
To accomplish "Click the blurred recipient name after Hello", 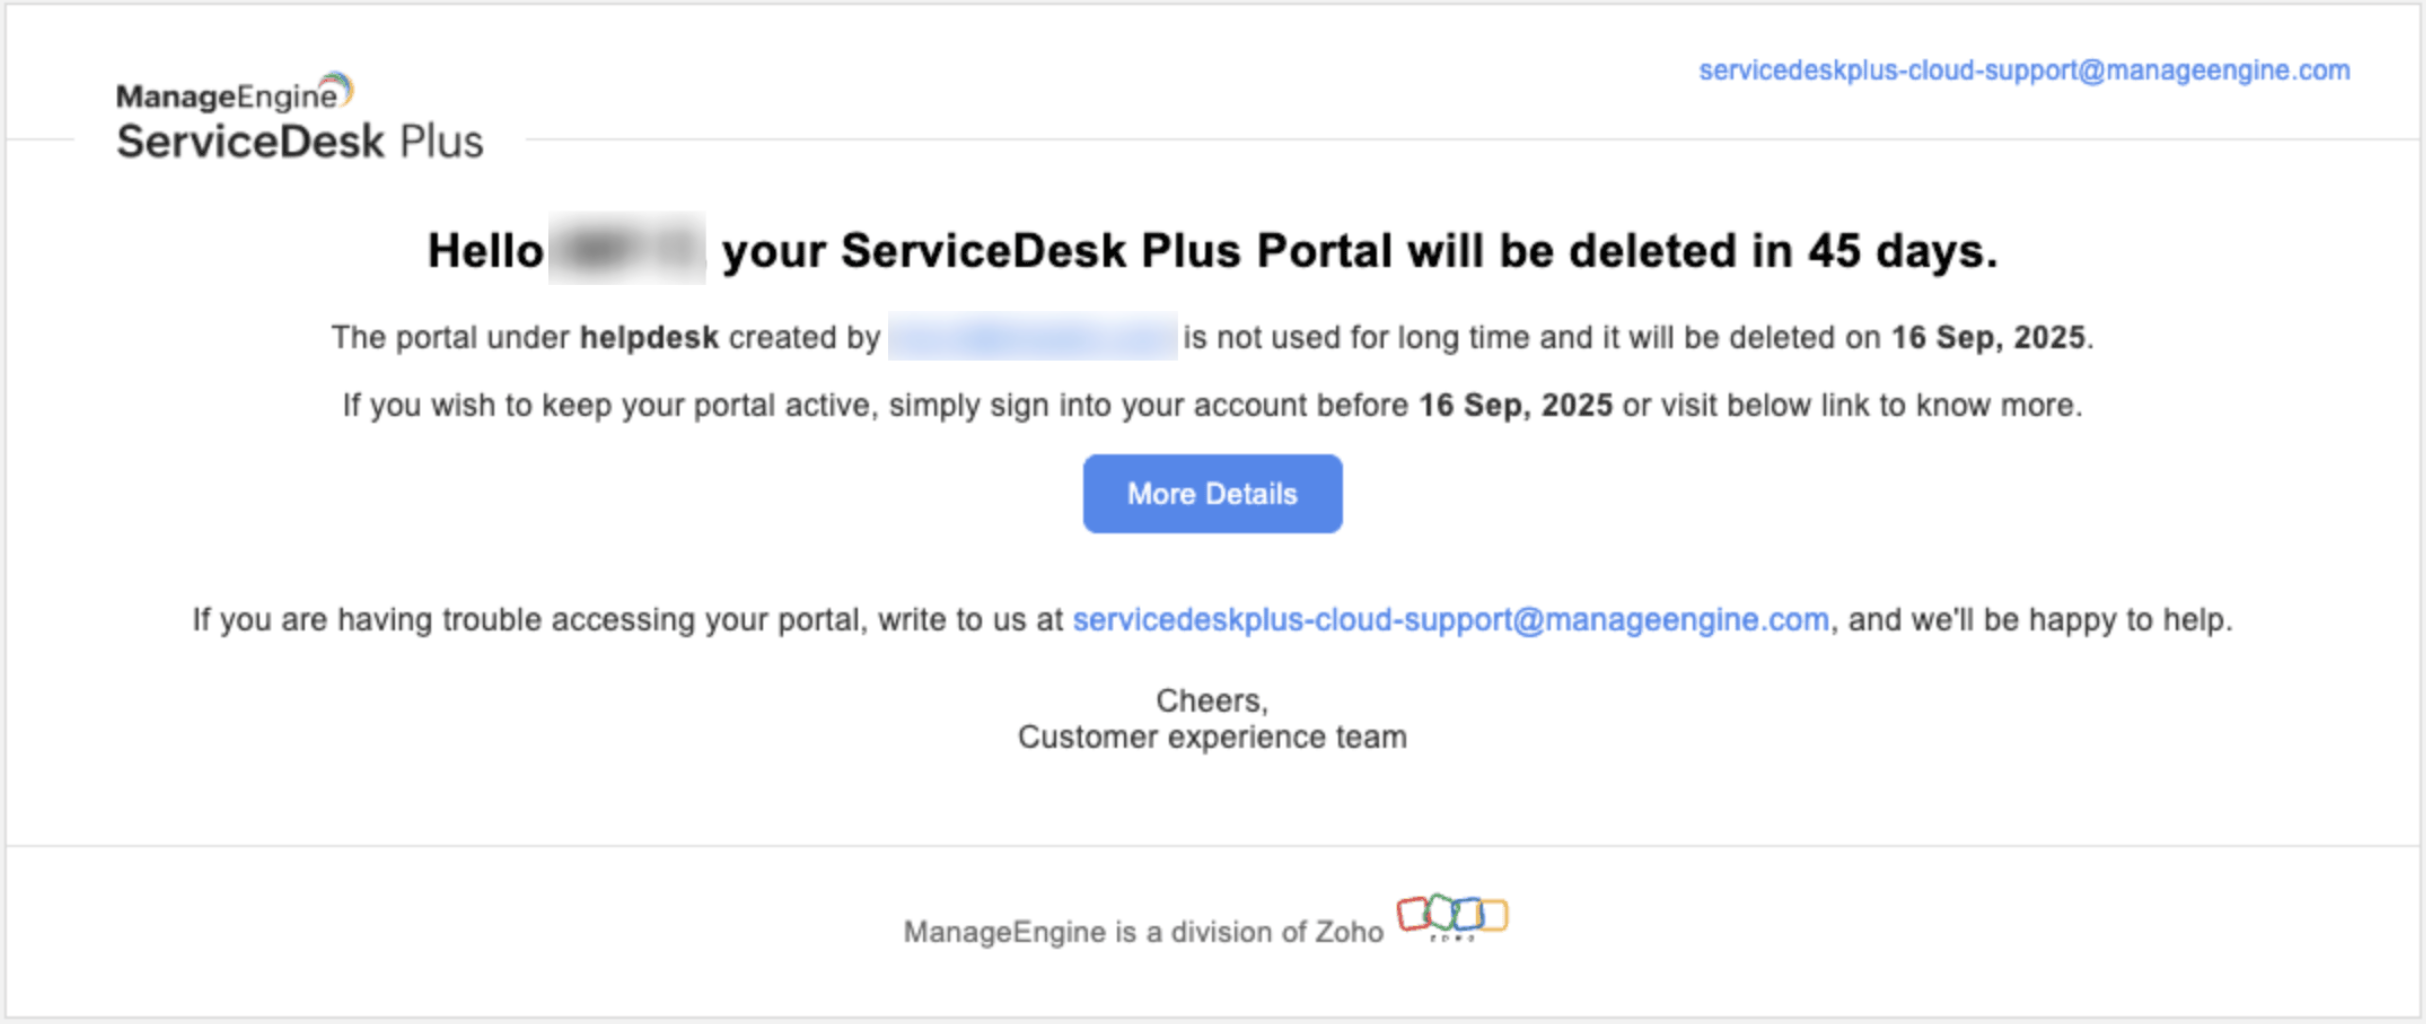I will coord(627,250).
